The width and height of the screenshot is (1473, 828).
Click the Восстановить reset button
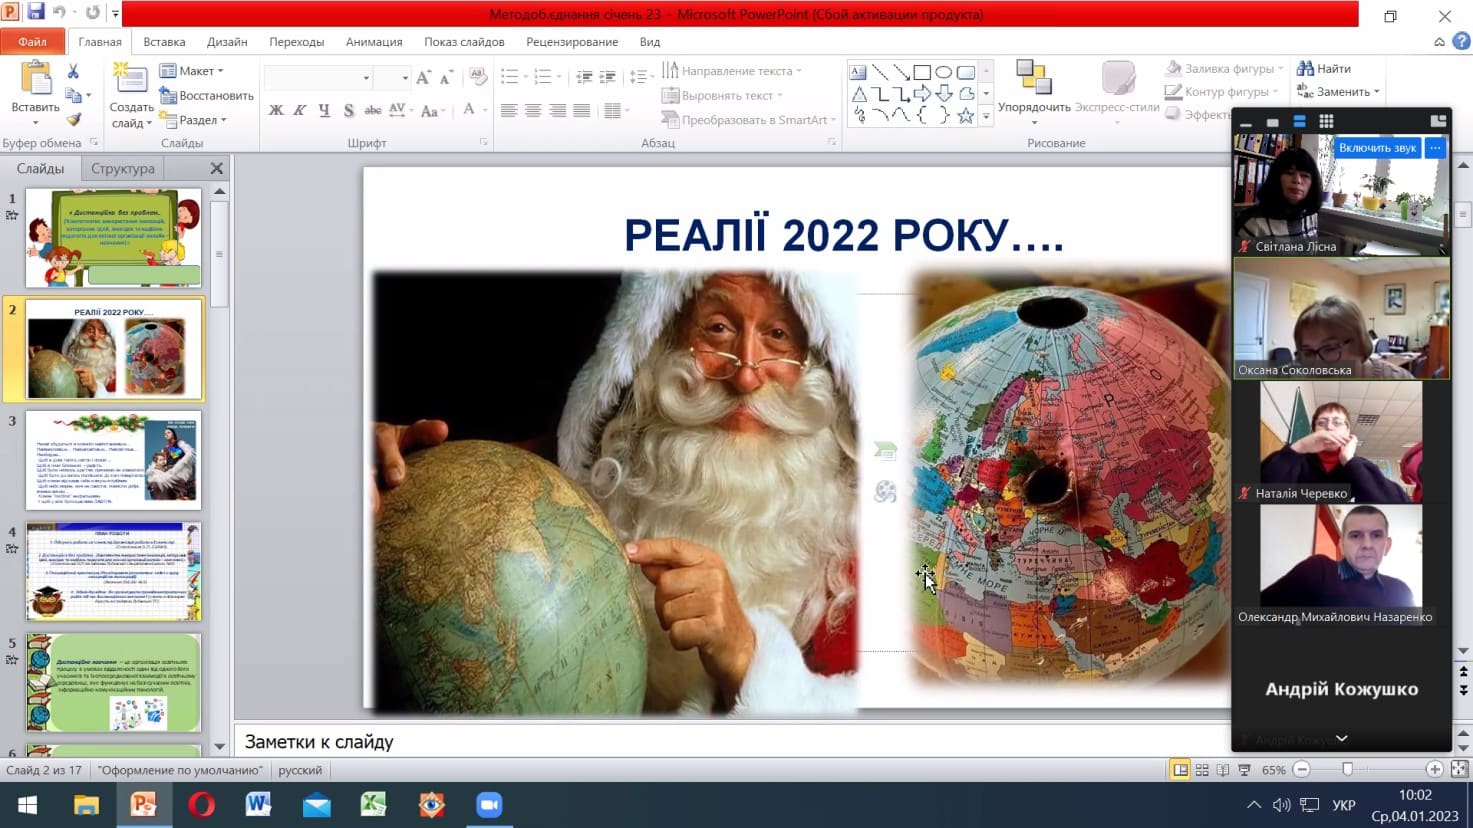click(x=206, y=96)
